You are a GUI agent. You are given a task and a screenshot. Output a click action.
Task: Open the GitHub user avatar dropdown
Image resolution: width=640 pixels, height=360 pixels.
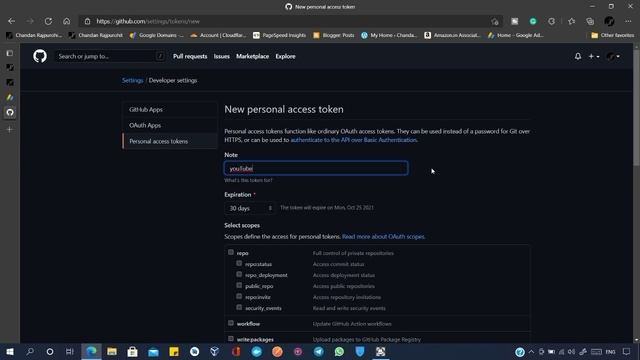click(613, 56)
